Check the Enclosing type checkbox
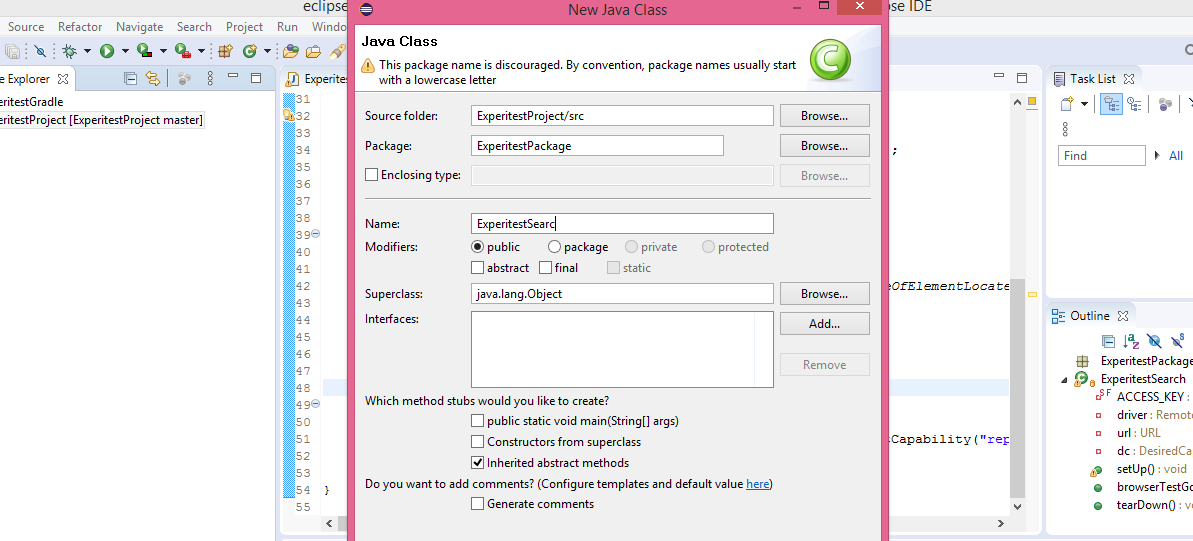Viewport: 1193px width, 541px height. (x=371, y=175)
